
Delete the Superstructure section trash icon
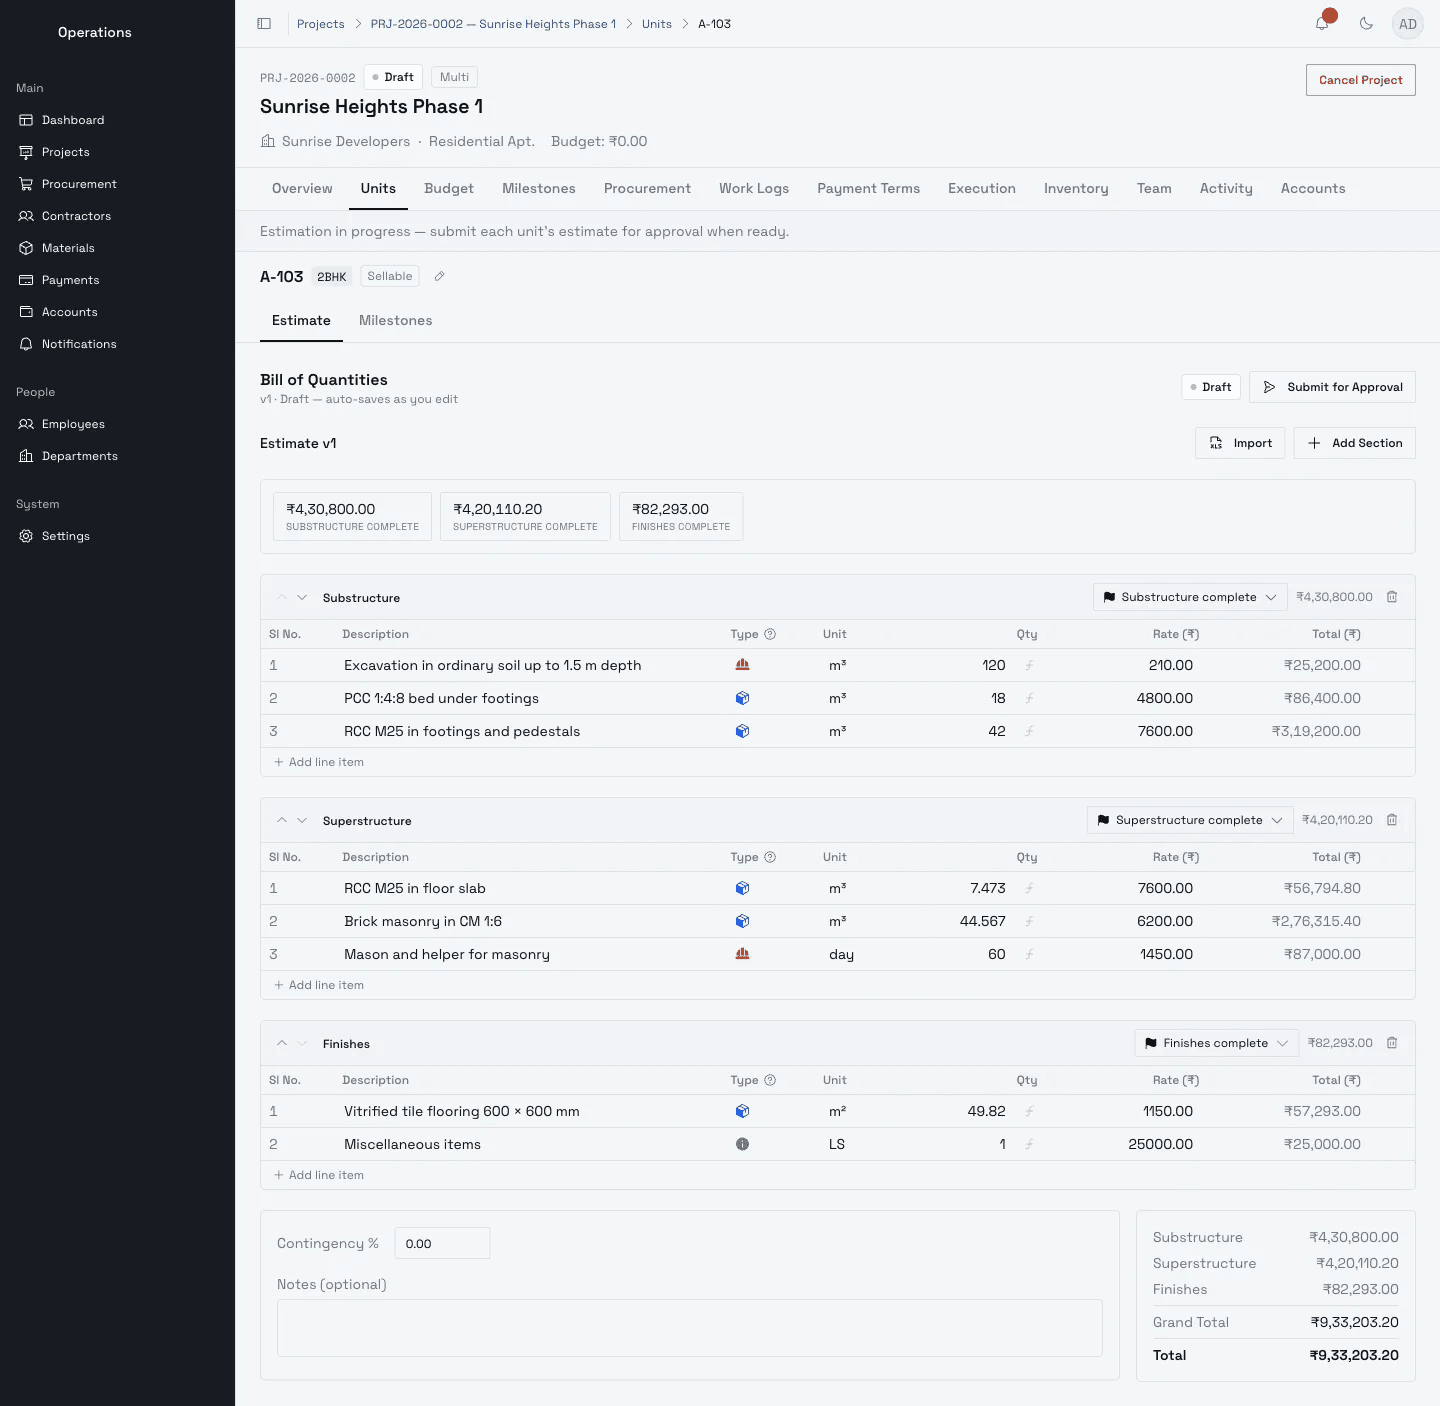1392,820
